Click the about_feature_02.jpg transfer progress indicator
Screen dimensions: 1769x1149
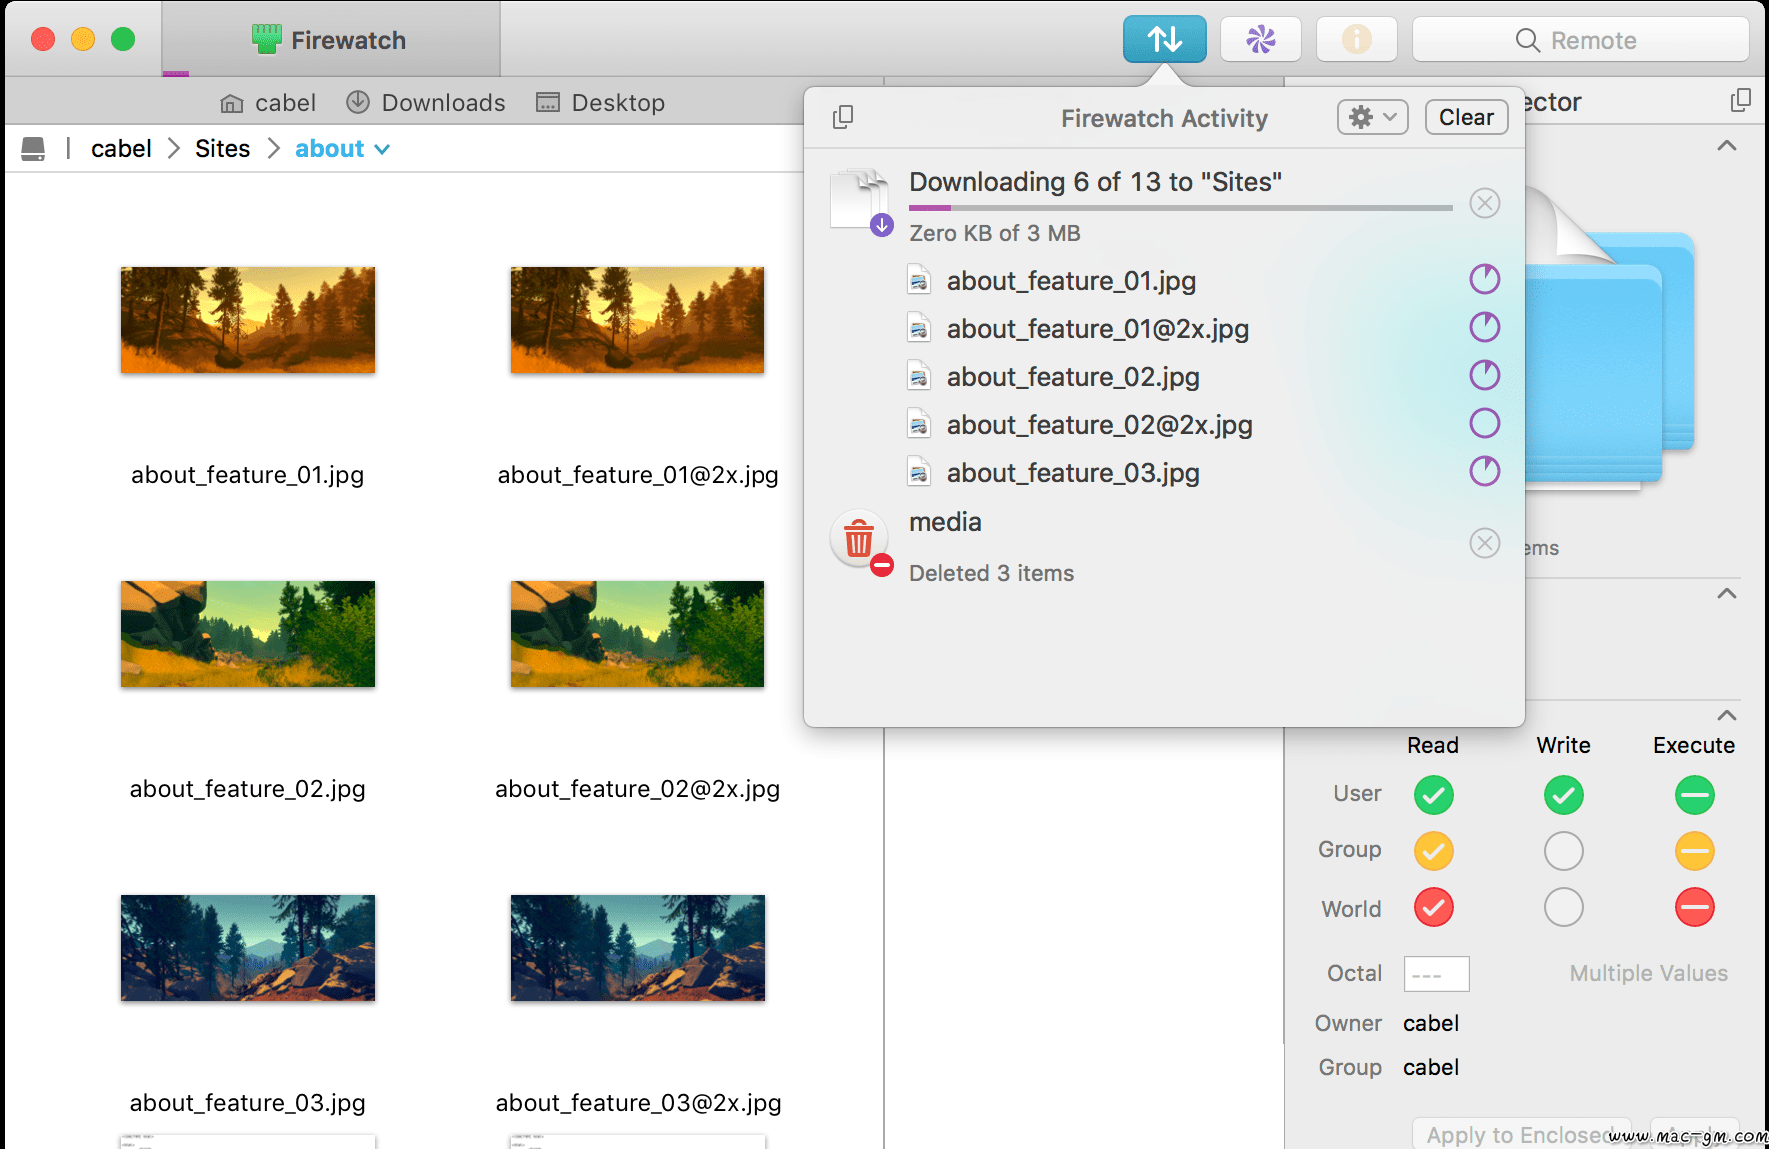[1485, 375]
